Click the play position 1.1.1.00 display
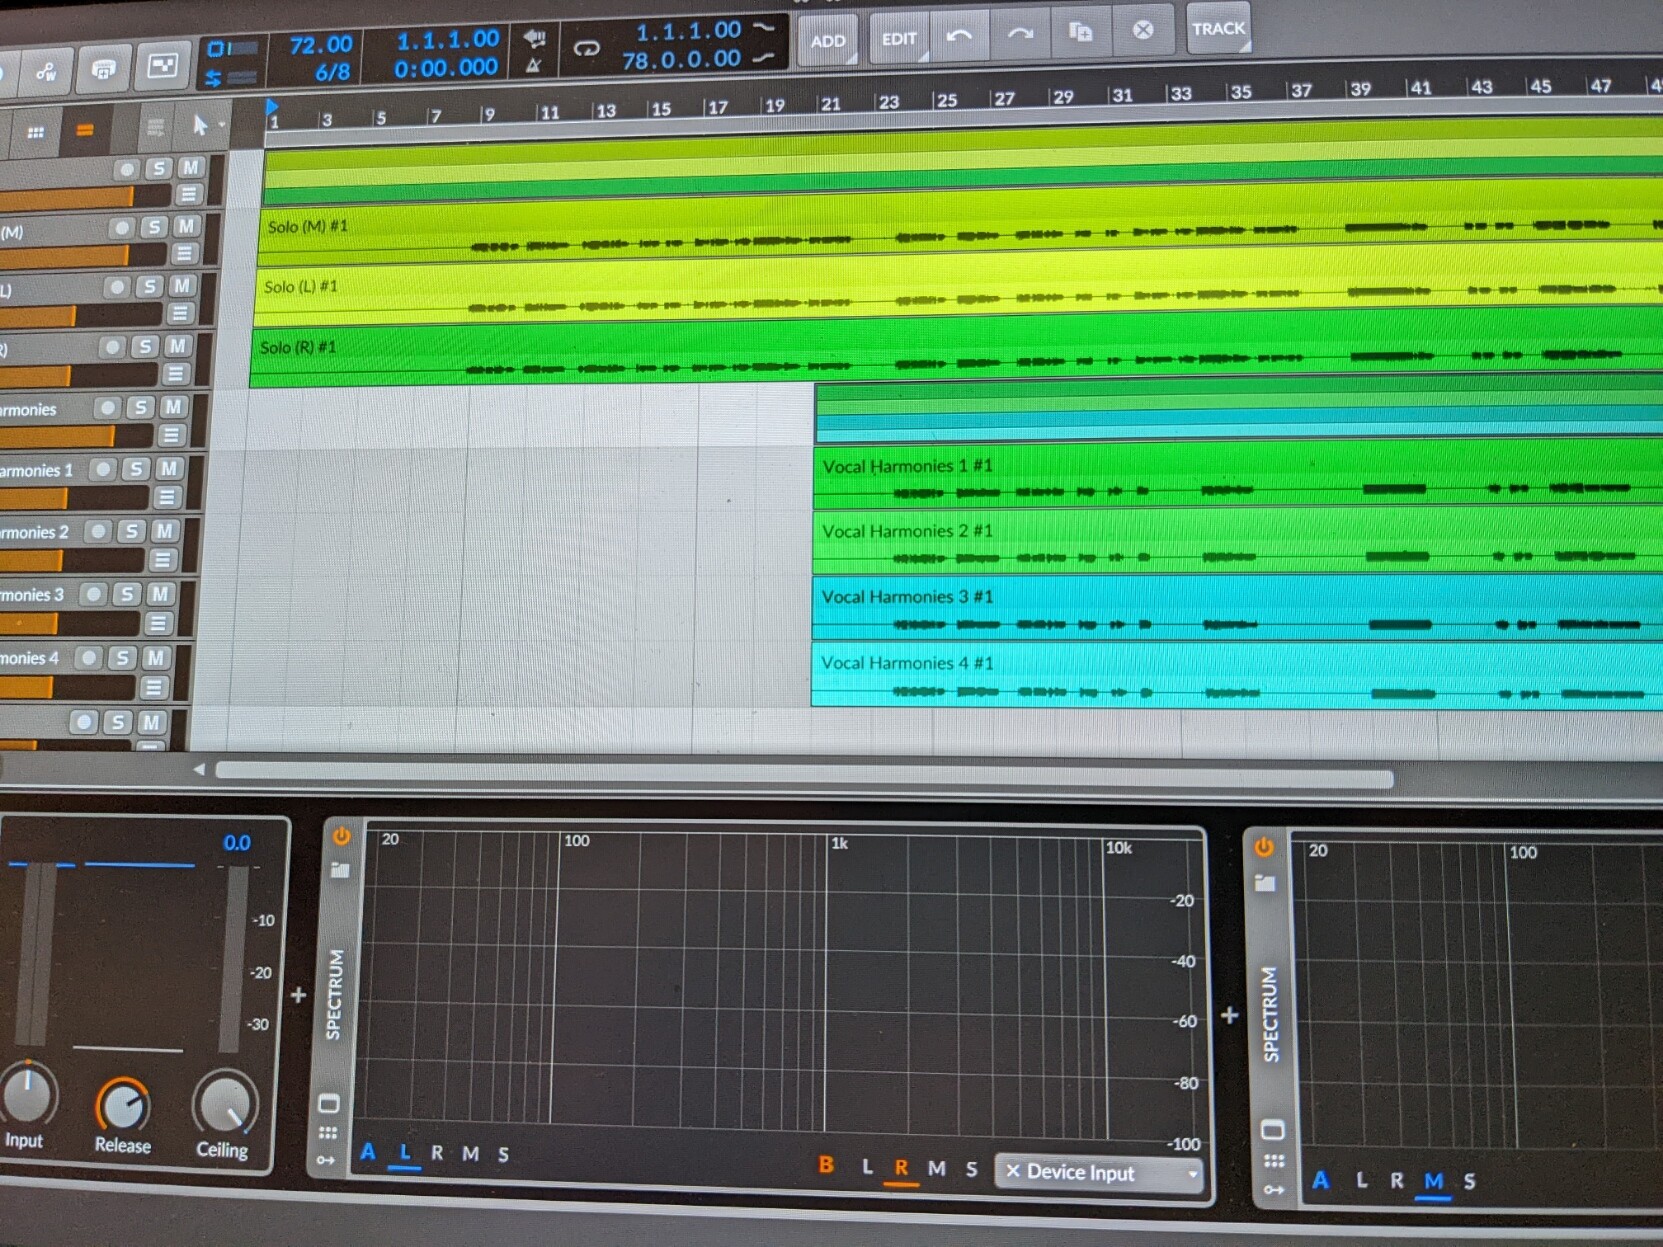The image size is (1663, 1247). click(448, 40)
